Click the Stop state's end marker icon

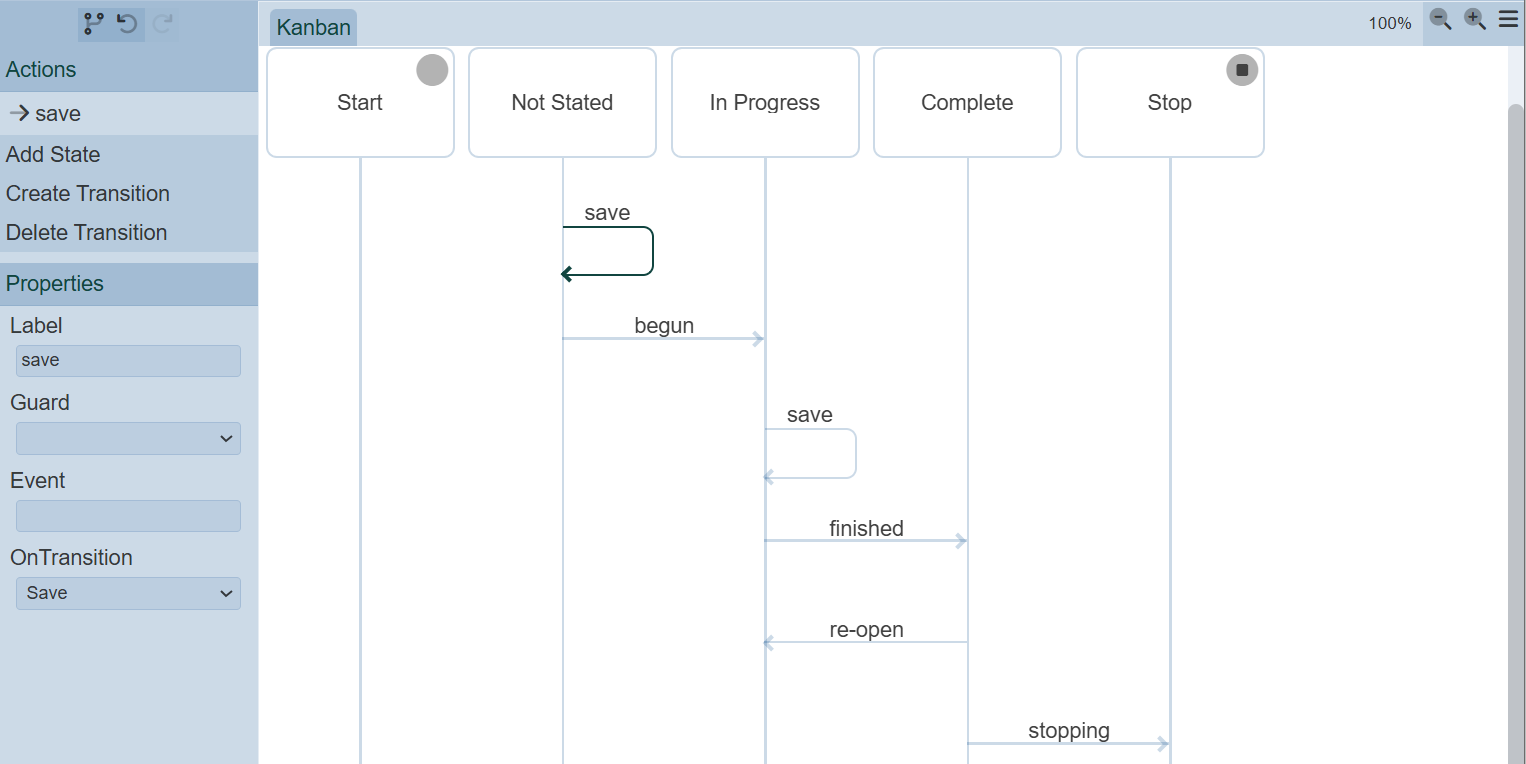[1242, 70]
